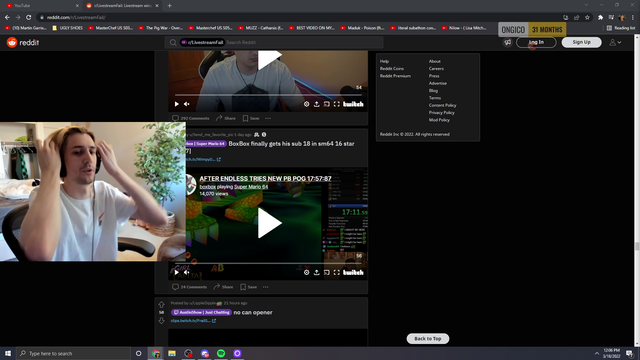Save the BoxBox post
This screenshot has height=360, width=640.
(x=249, y=287)
